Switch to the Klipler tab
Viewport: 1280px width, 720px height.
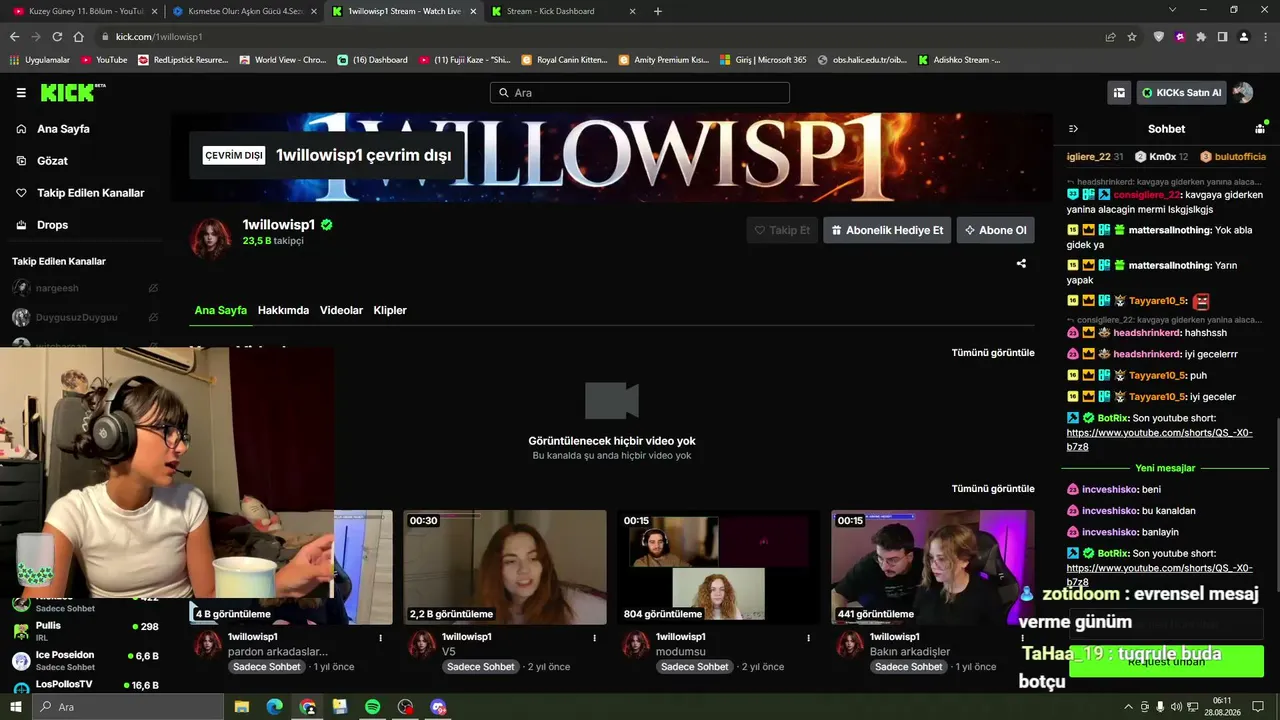pyautogui.click(x=390, y=310)
